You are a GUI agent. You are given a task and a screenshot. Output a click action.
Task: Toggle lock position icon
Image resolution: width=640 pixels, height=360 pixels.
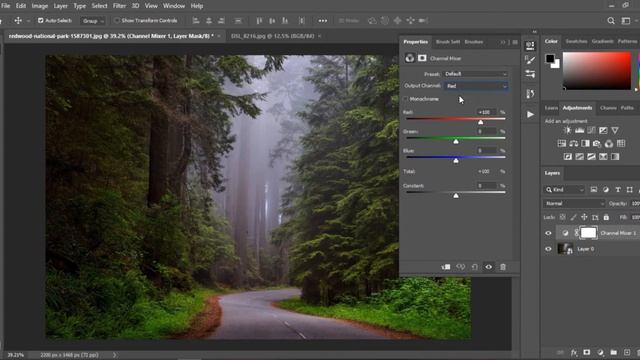tap(584, 217)
